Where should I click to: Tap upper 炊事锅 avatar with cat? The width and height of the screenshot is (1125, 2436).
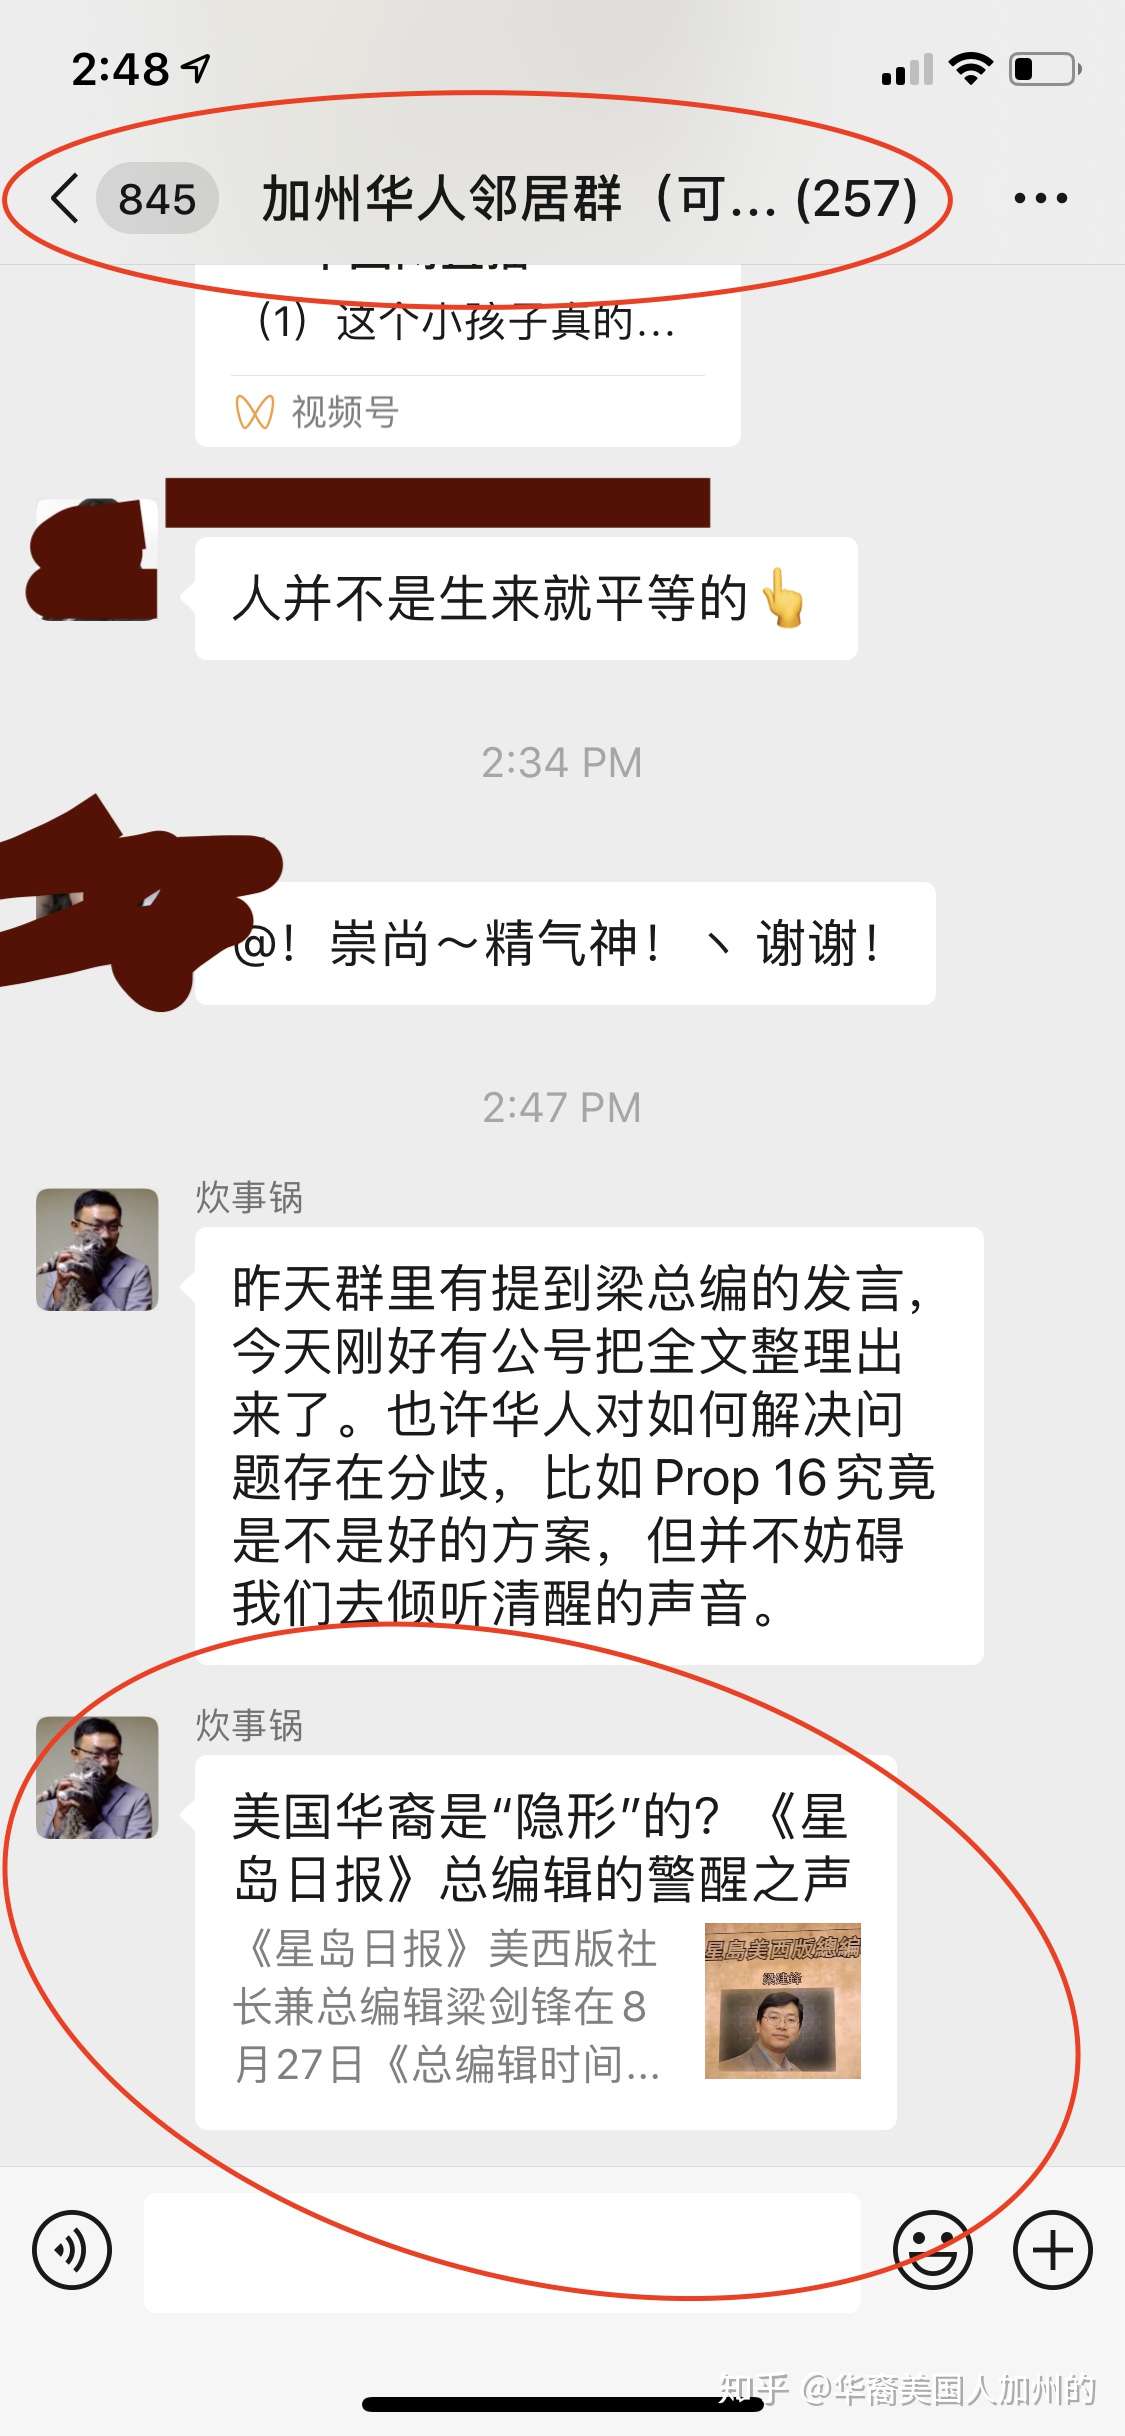(97, 1249)
